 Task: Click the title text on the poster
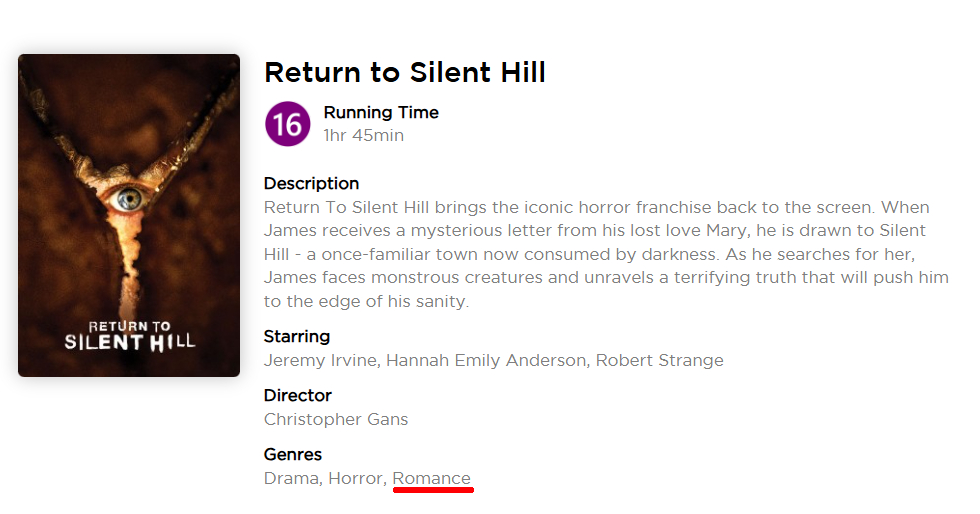(129, 334)
